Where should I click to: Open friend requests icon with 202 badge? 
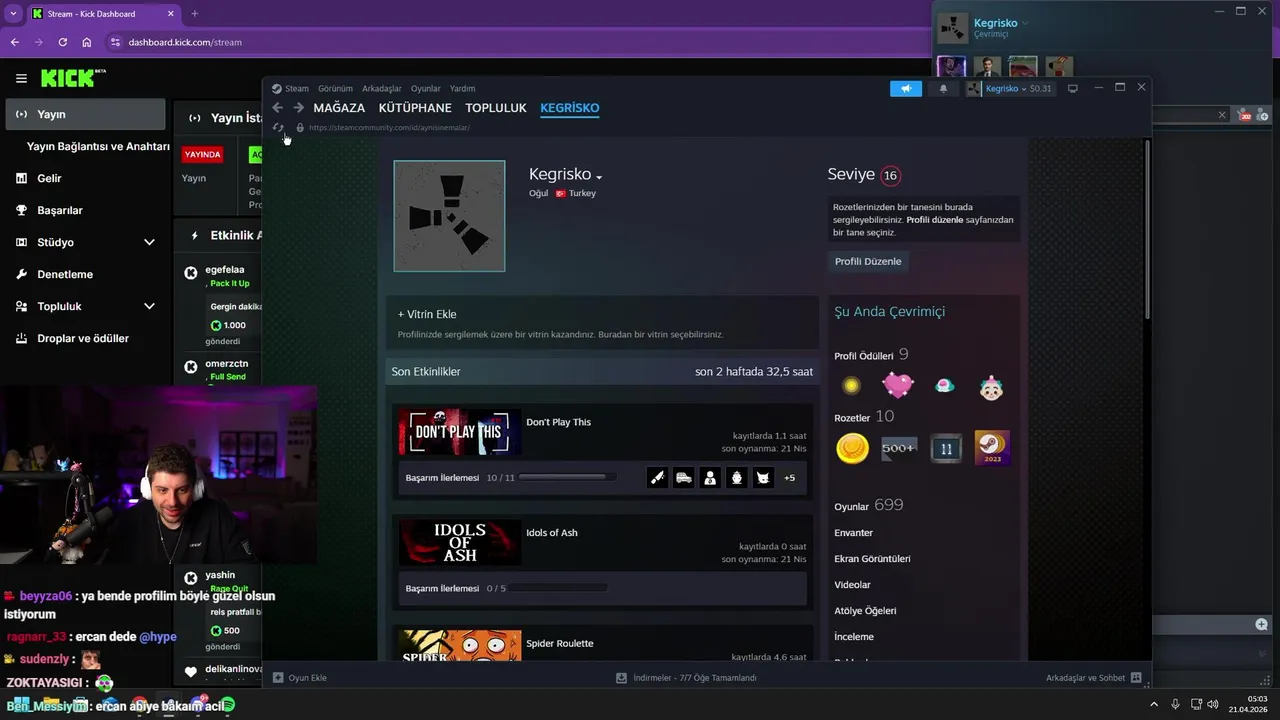pyautogui.click(x=1246, y=116)
